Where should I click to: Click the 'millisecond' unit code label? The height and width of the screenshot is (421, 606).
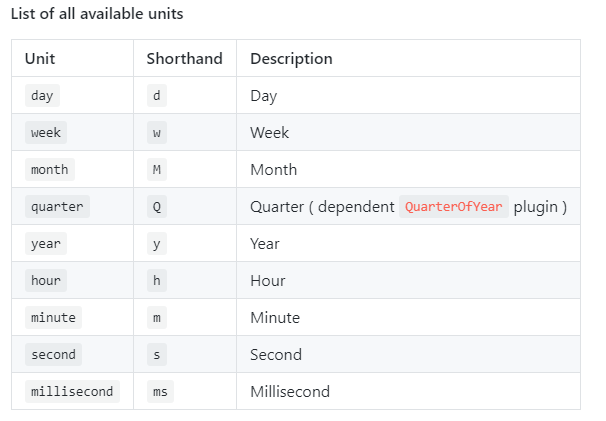tap(72, 391)
